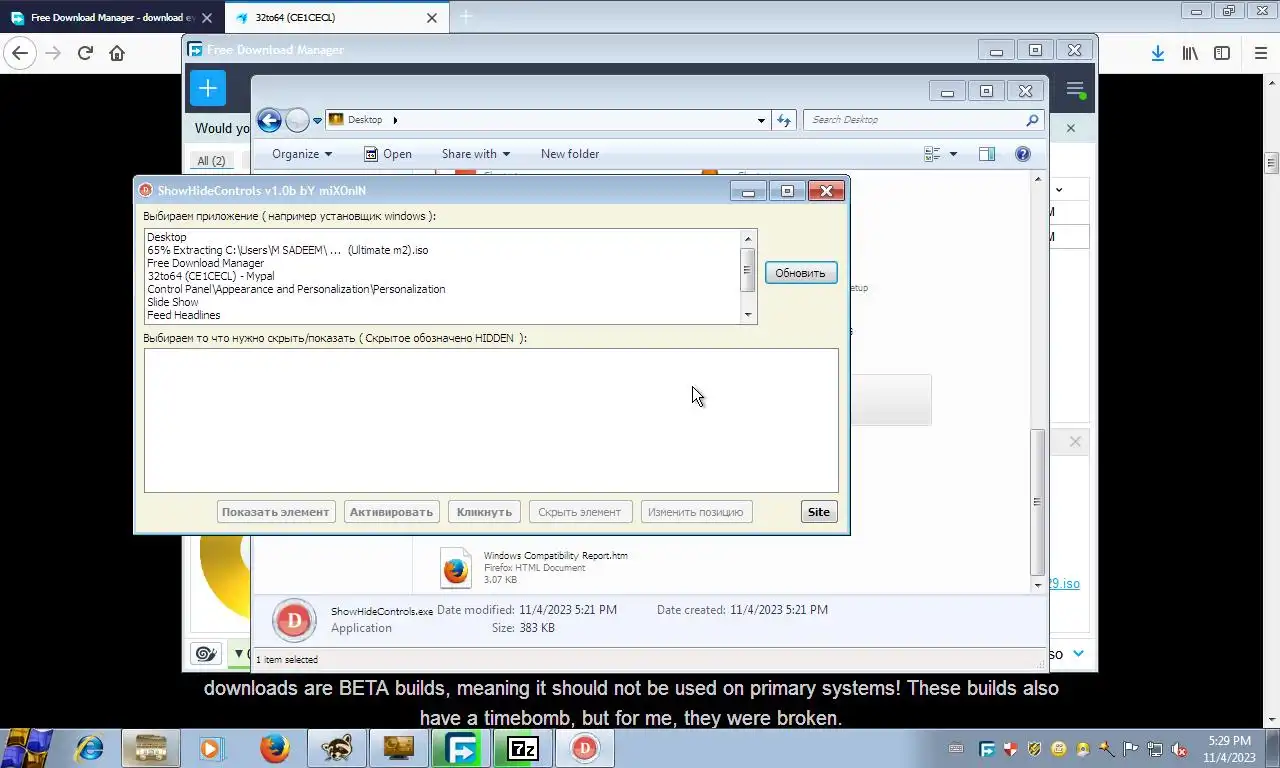1280x768 pixels.
Task: Open the Organize menu in Explorer
Action: (302, 154)
